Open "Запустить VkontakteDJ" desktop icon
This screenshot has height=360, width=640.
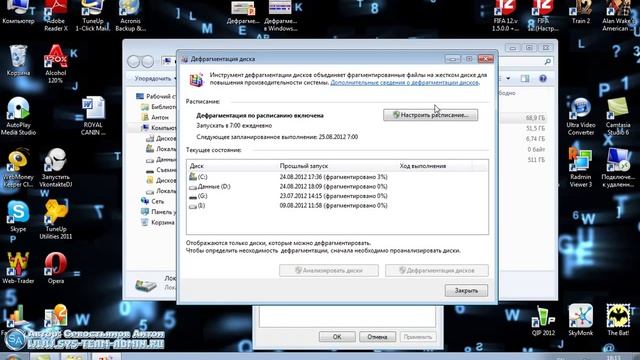coord(56,168)
